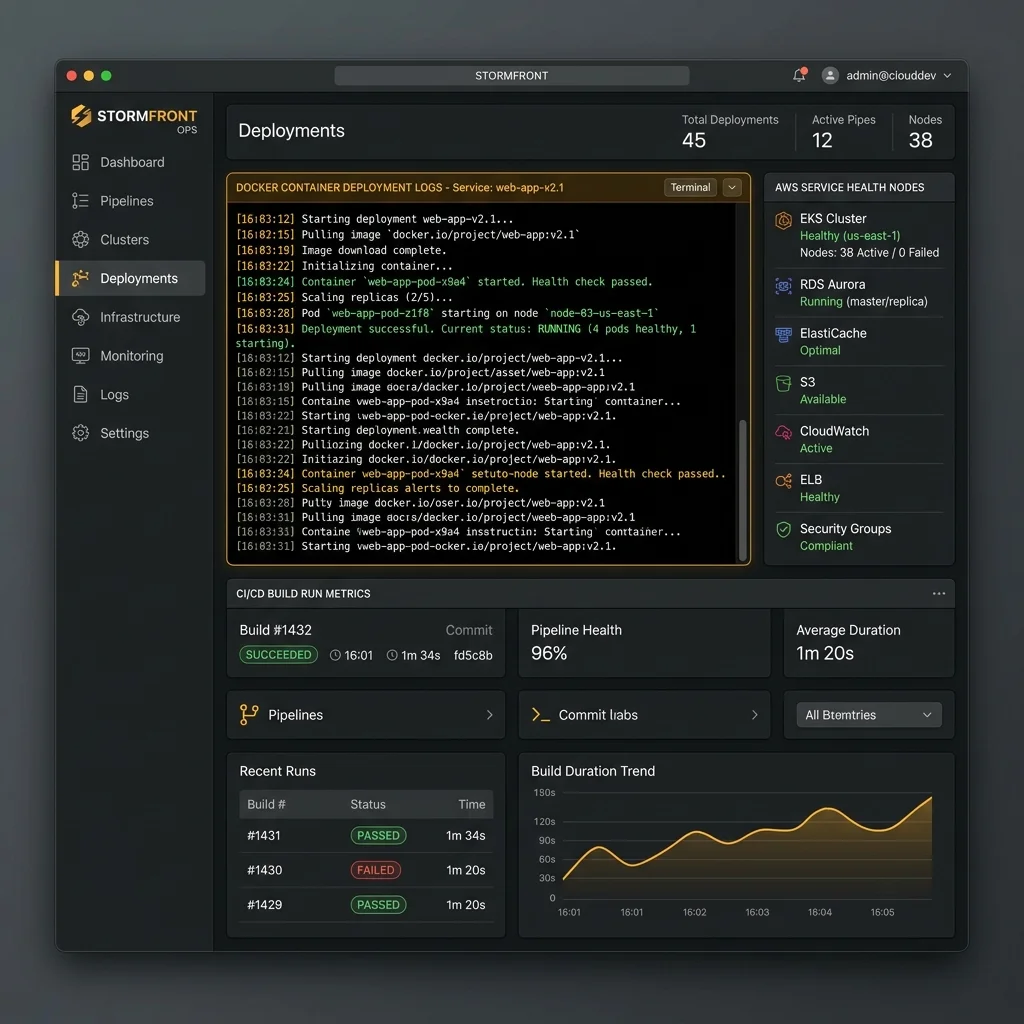Click the Pipelines list icon in sidebar

tap(80, 200)
